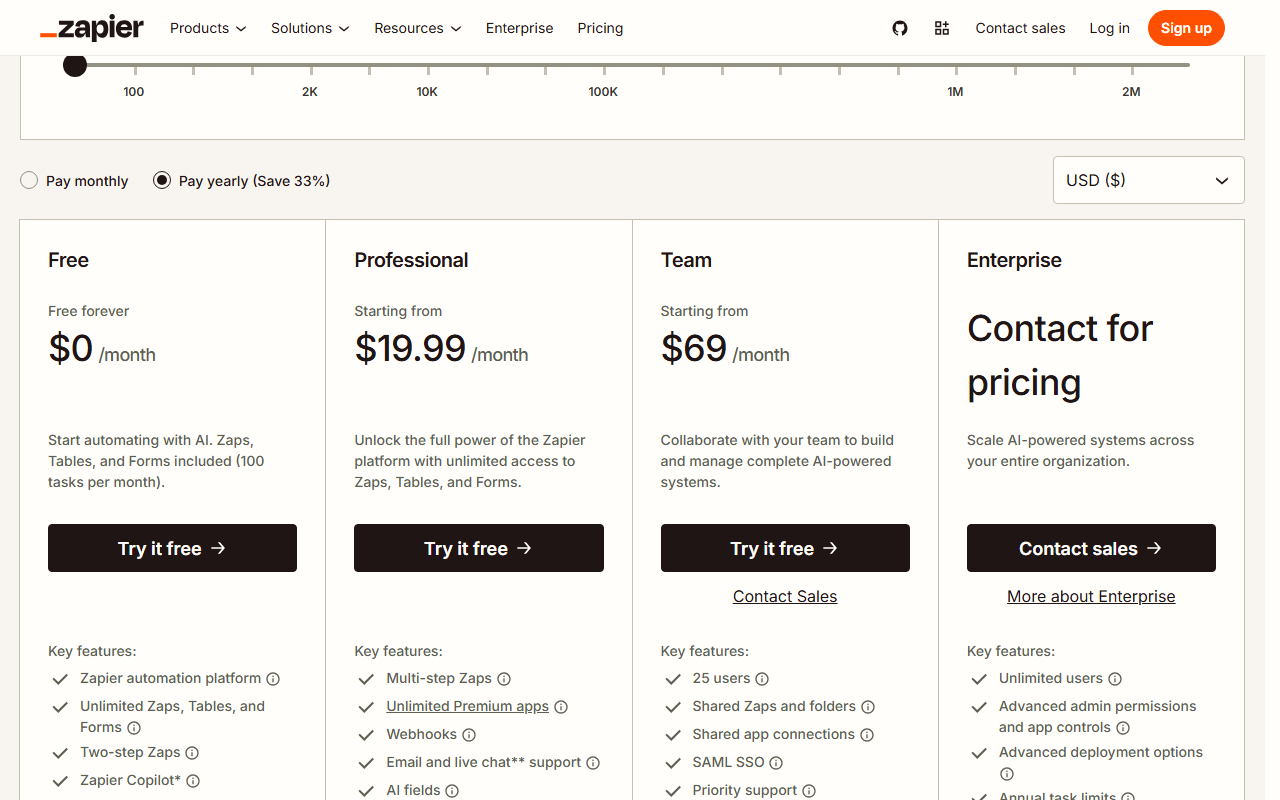This screenshot has width=1280, height=800.
Task: Select the Pay yearly (Save 33%) option
Action: click(162, 181)
